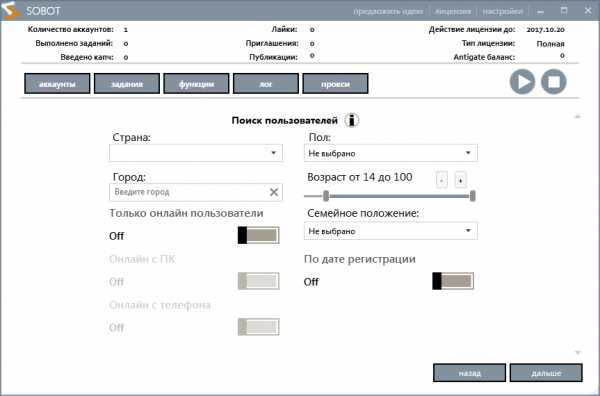Expand the Семейное положение dropdown
Screen dimensions: 600x396
tap(391, 231)
